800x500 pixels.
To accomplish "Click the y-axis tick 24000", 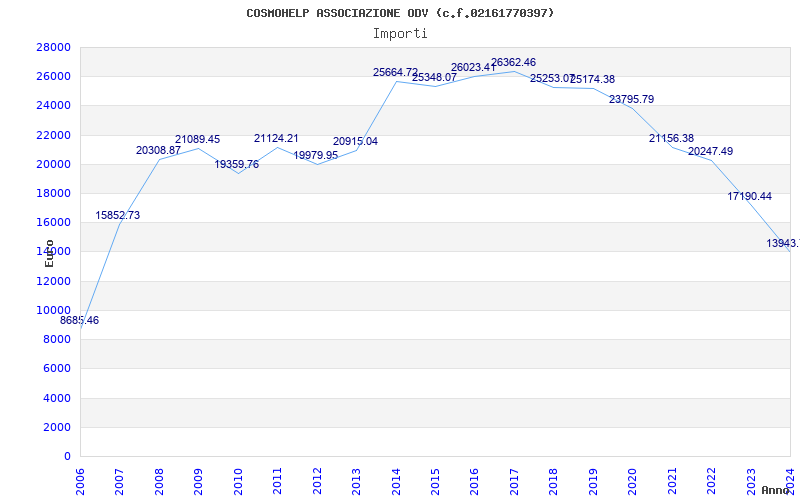I will click(54, 106).
